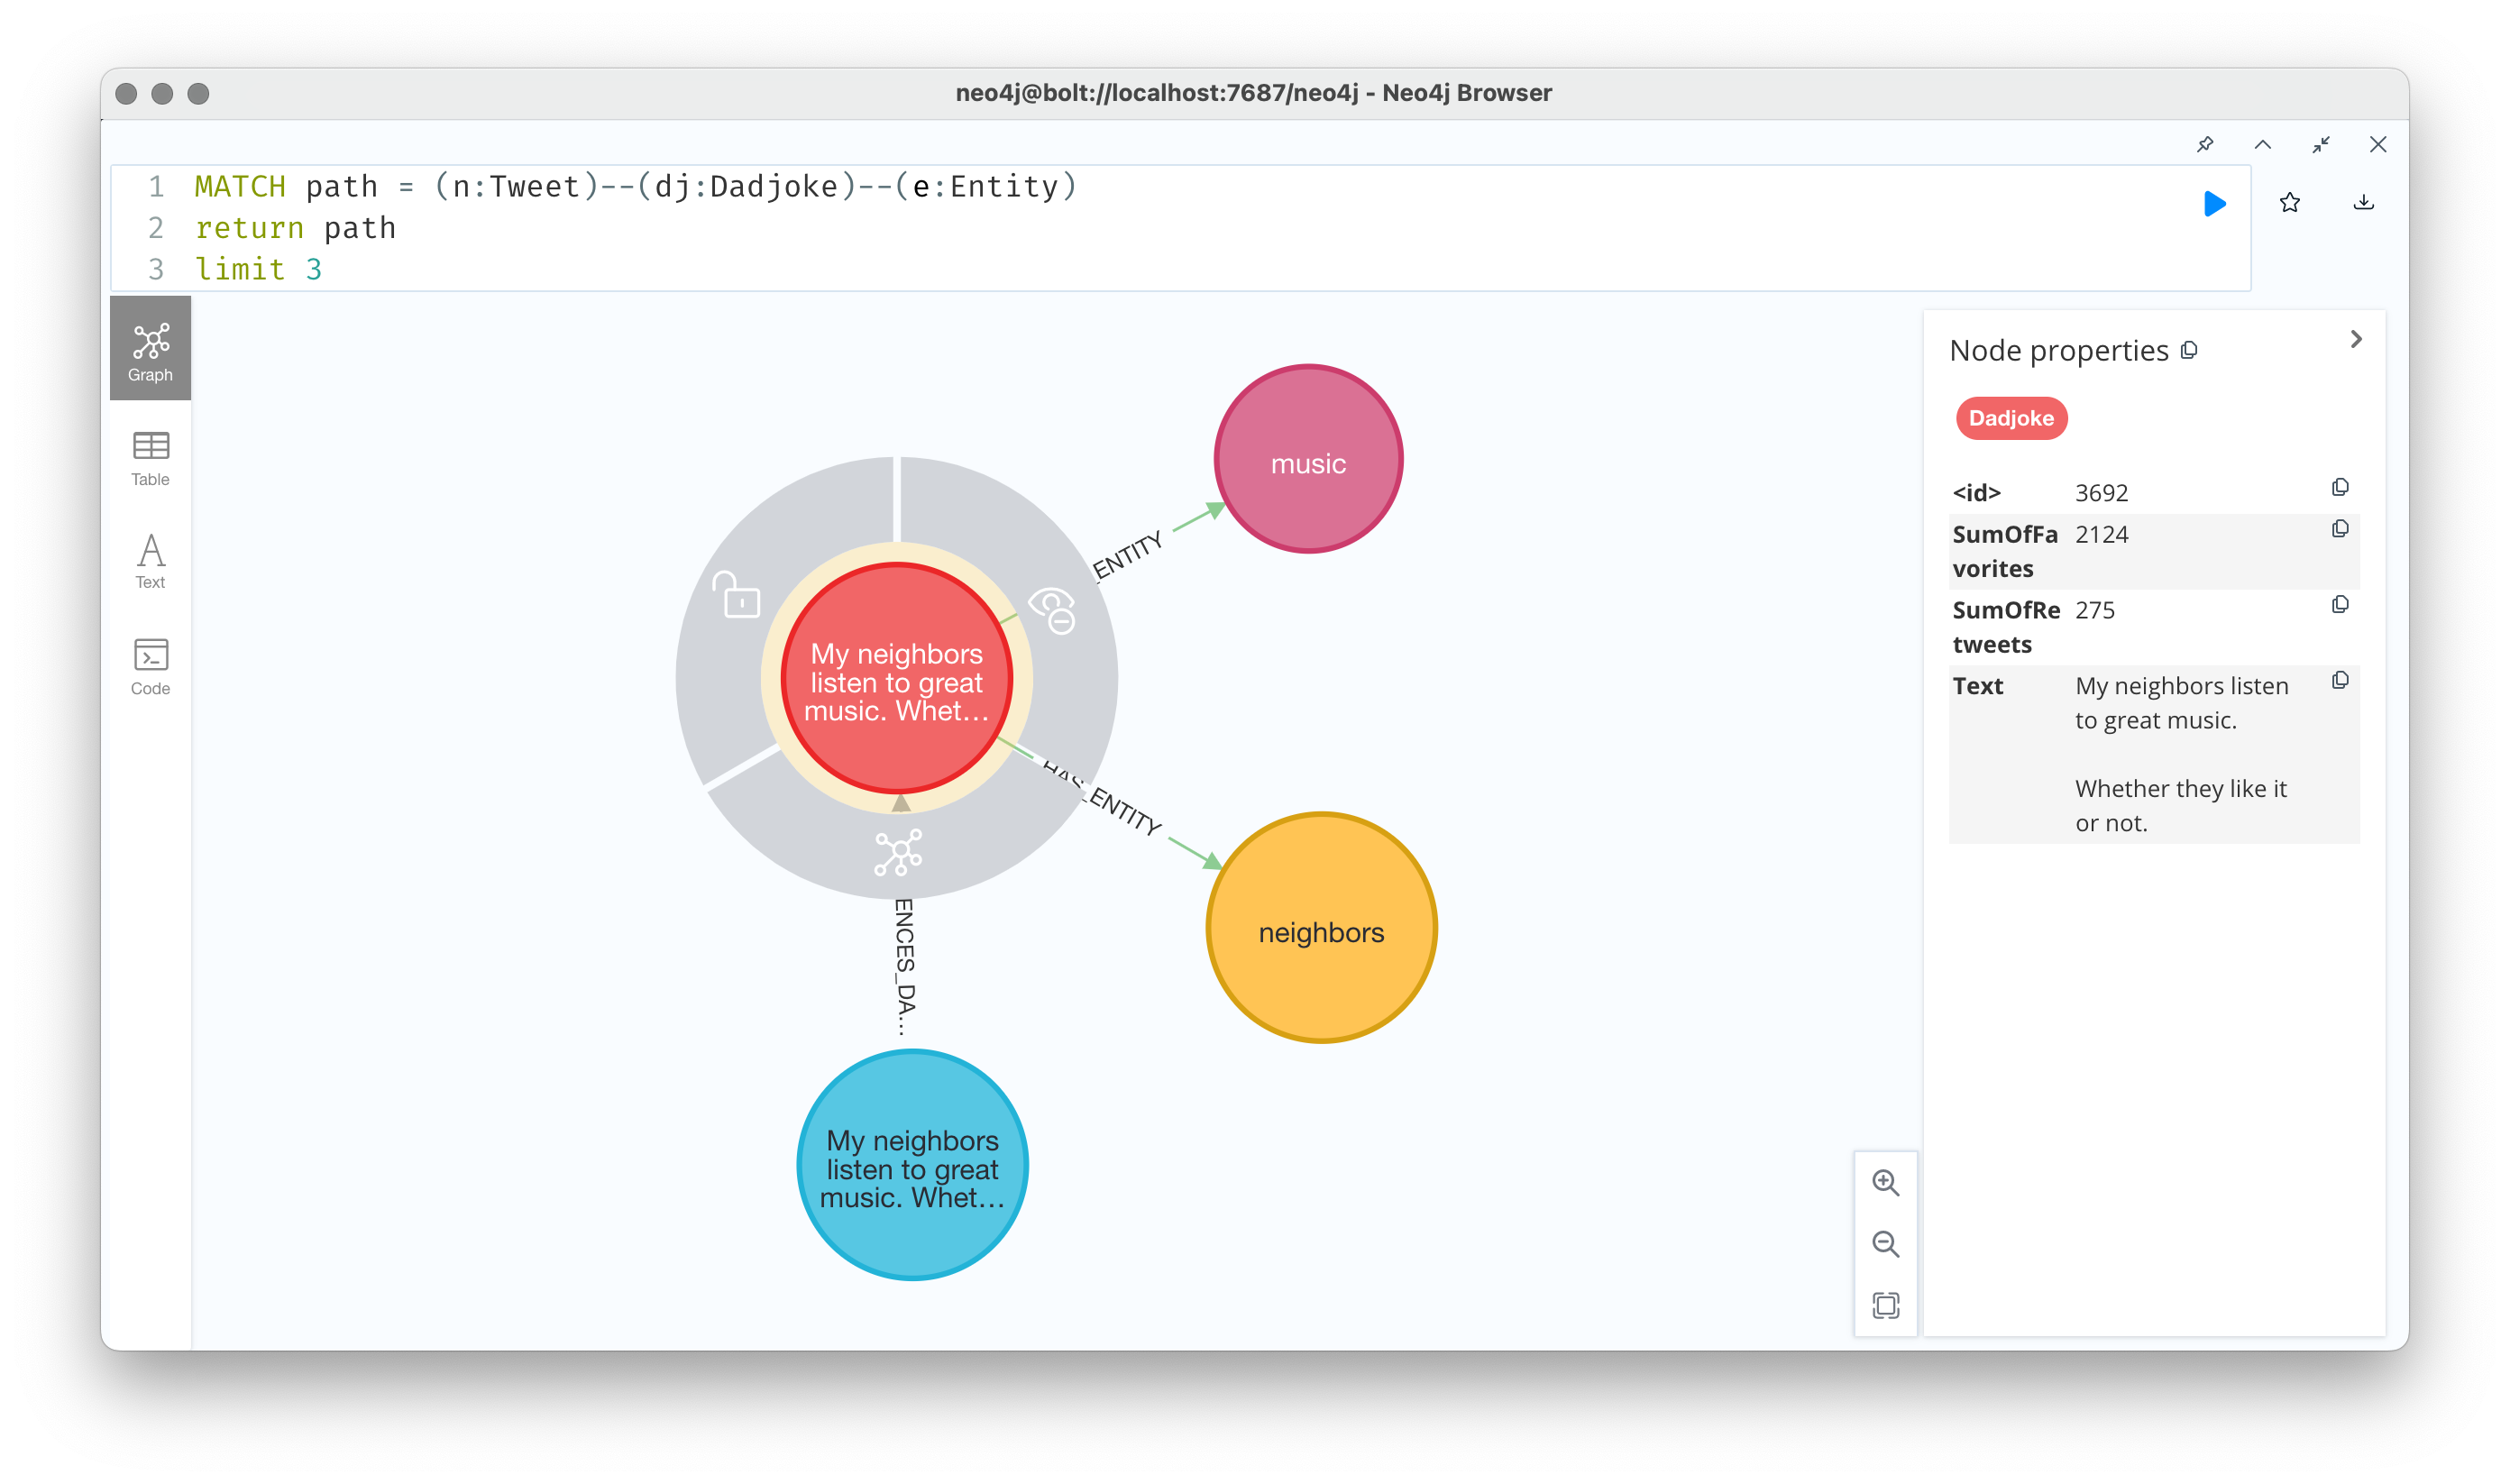The width and height of the screenshot is (2510, 1484).
Task: Pin the result frame
Action: pos(2205,144)
